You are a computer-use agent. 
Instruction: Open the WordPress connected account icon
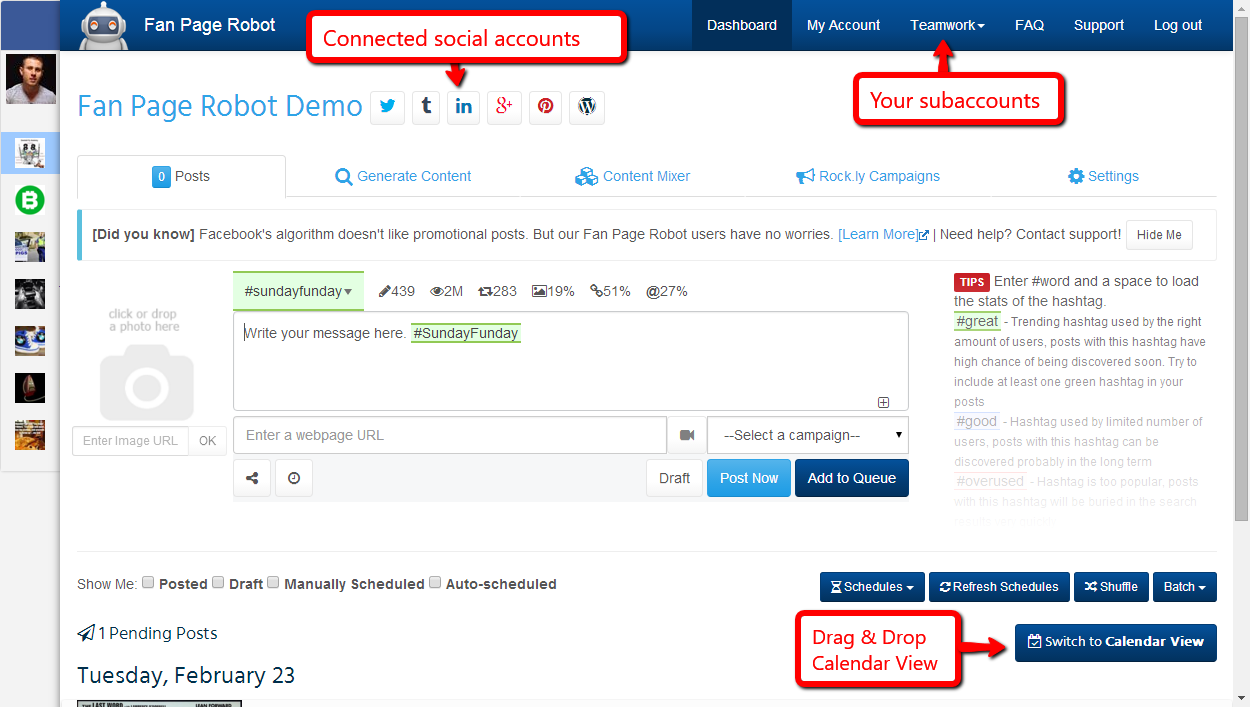point(587,107)
